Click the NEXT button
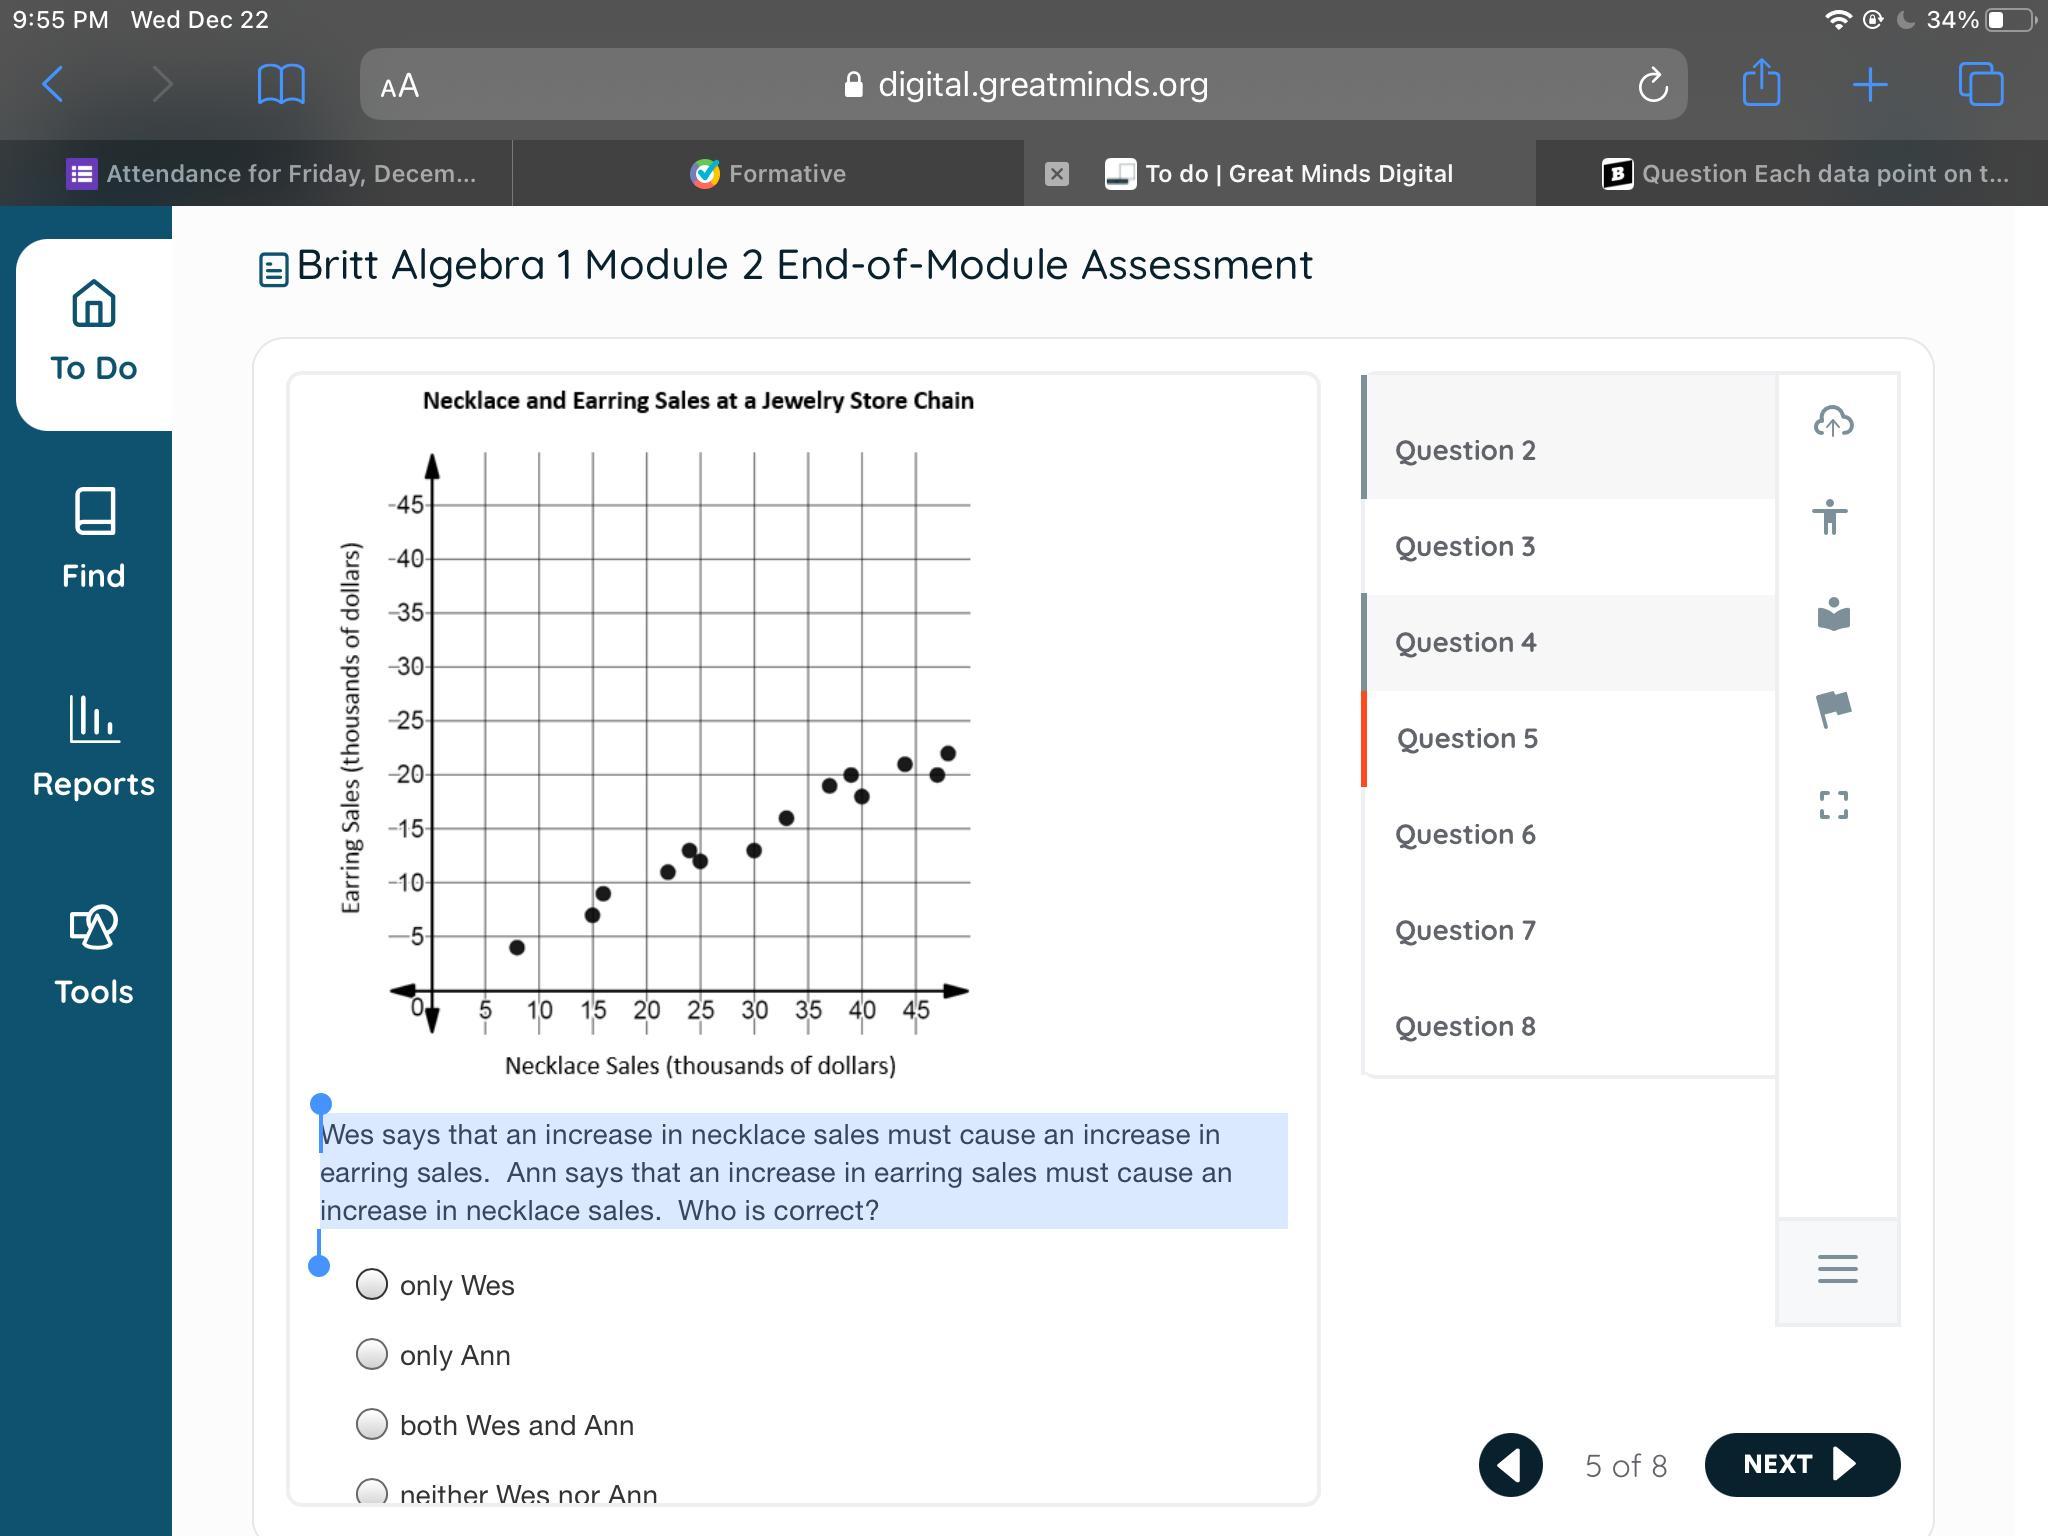 point(1801,1464)
